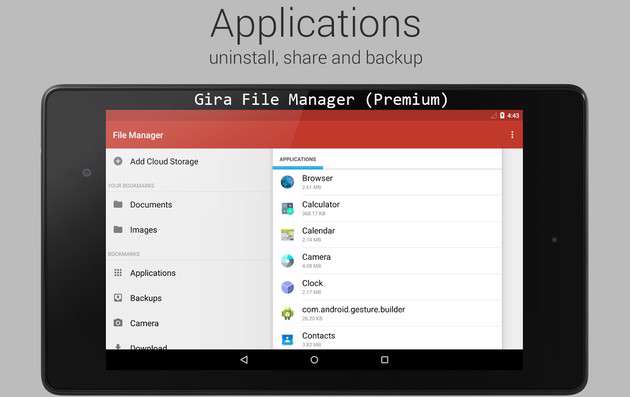The width and height of the screenshot is (630, 397).
Task: Click the Images folder icon
Action: (118, 230)
